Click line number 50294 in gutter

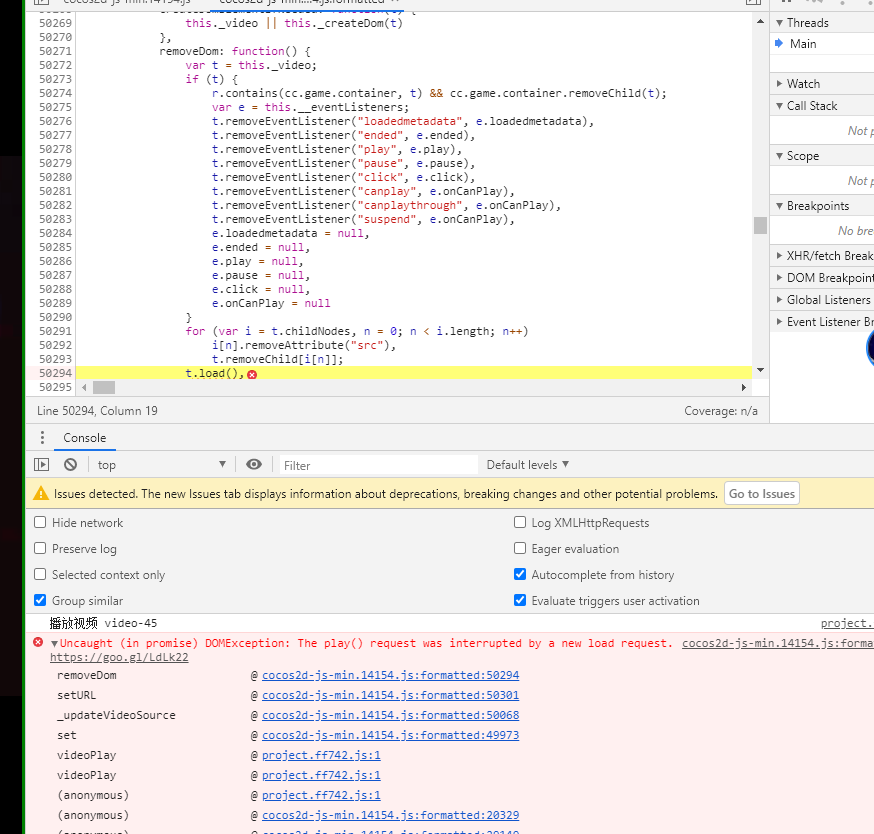[55, 373]
